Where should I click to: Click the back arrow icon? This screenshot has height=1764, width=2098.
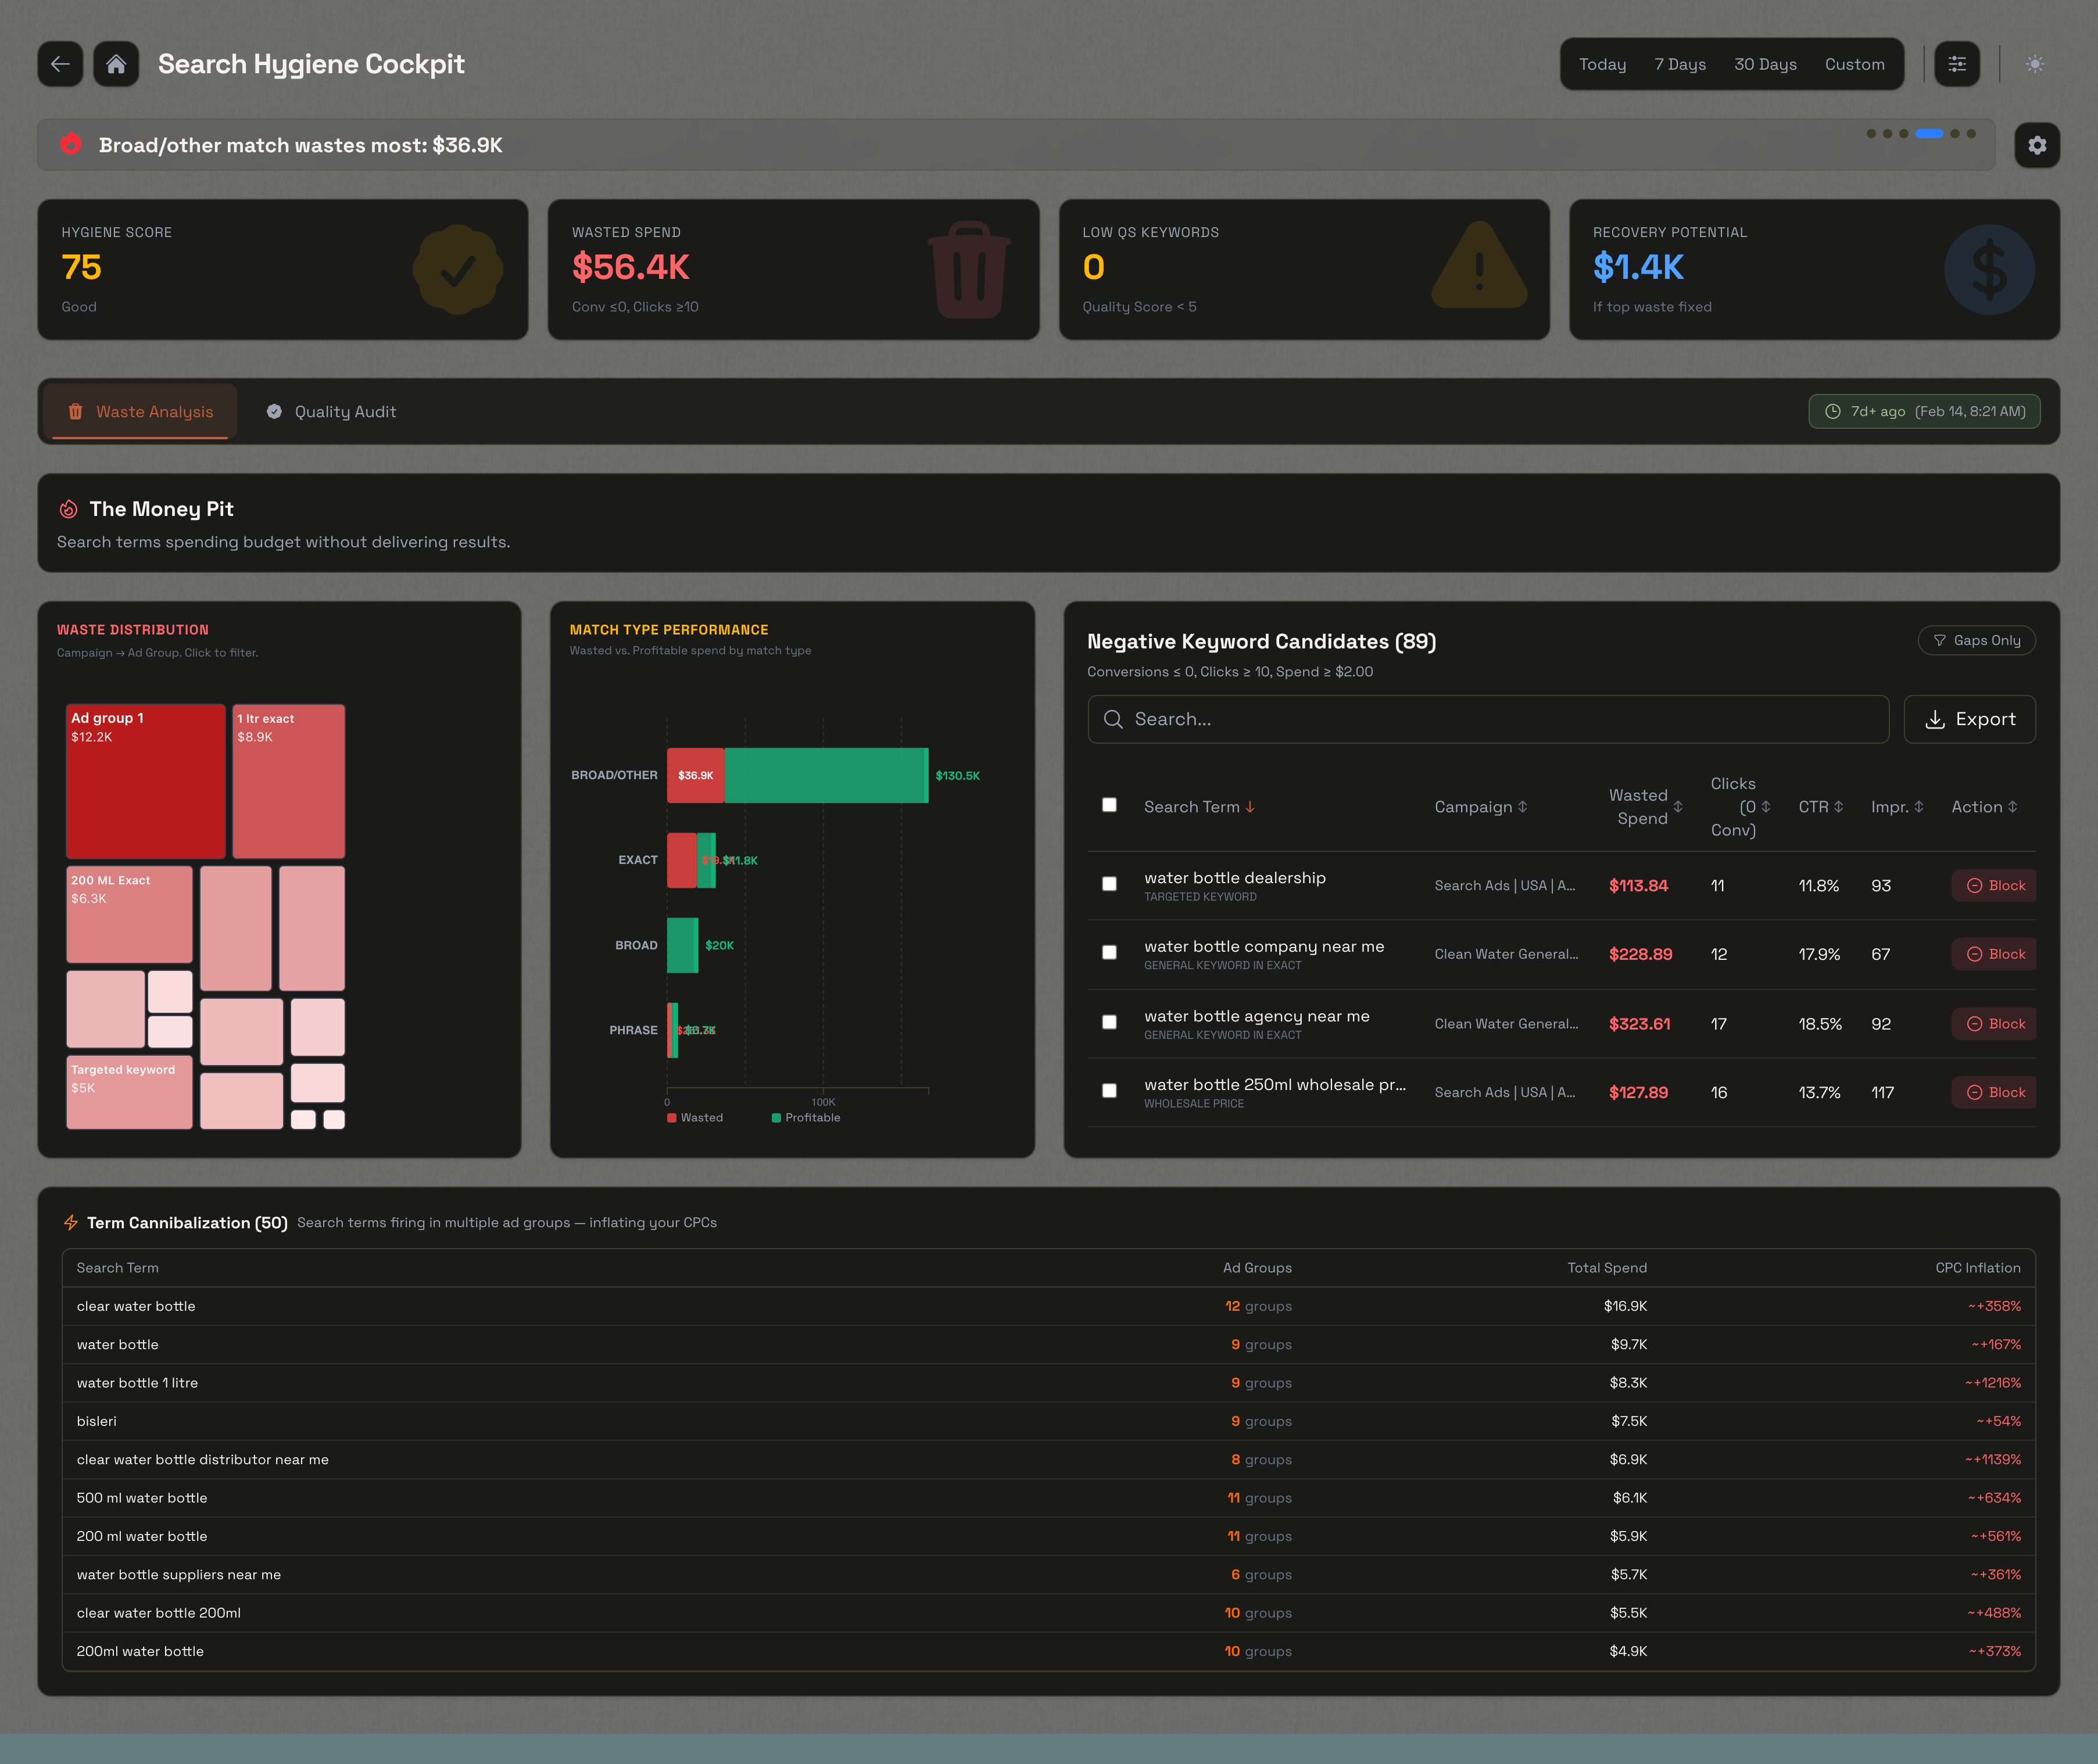pyautogui.click(x=60, y=64)
